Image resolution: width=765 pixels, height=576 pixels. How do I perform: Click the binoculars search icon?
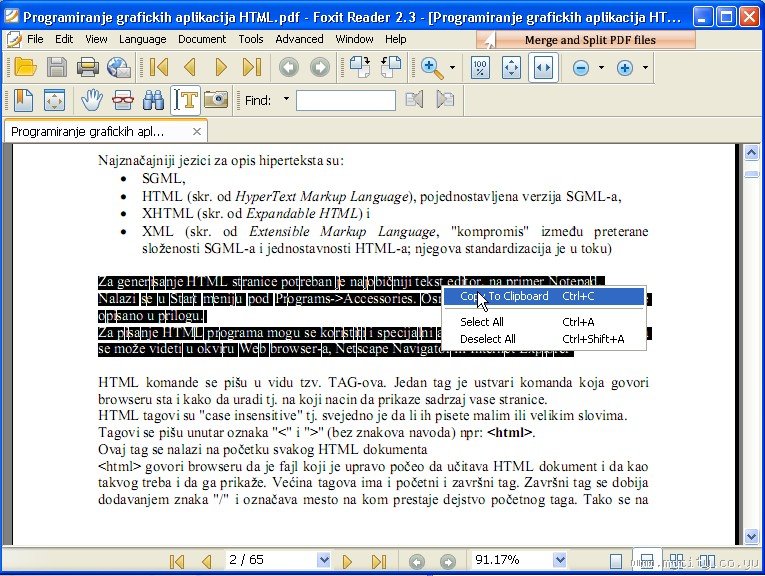click(153, 100)
